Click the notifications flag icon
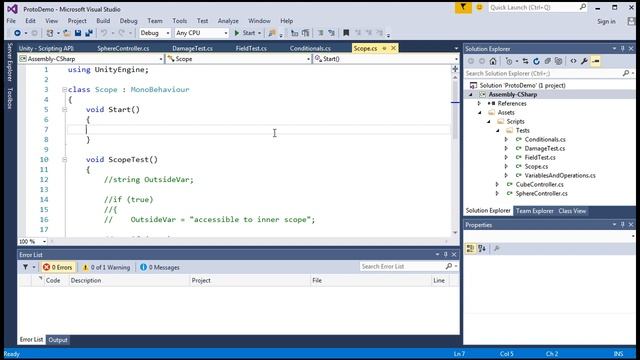Screen dimensions: 640x360 [463, 7]
